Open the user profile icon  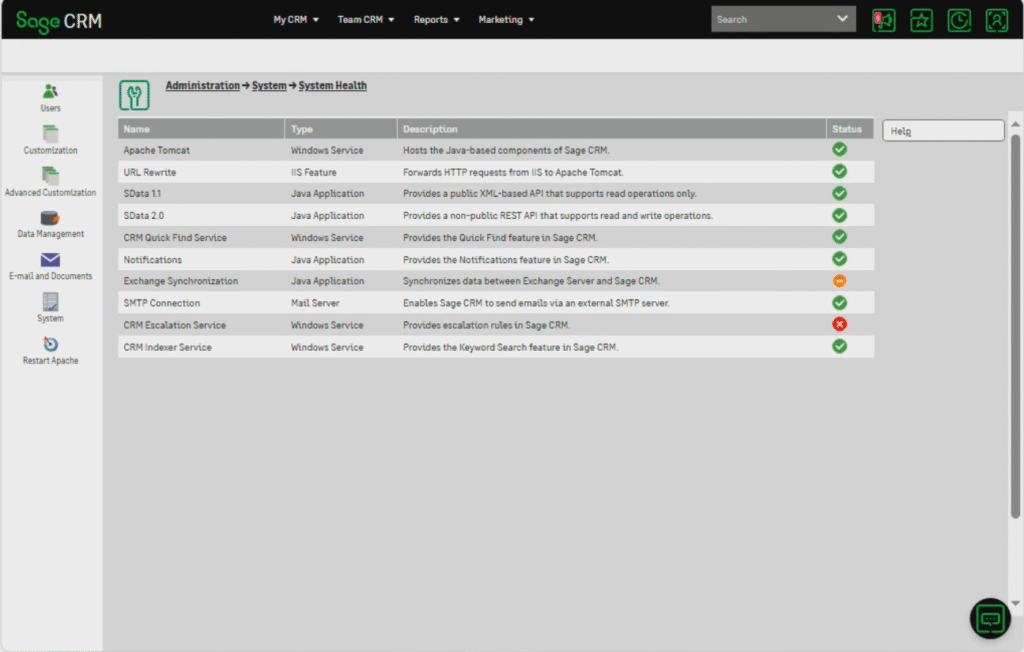997,20
